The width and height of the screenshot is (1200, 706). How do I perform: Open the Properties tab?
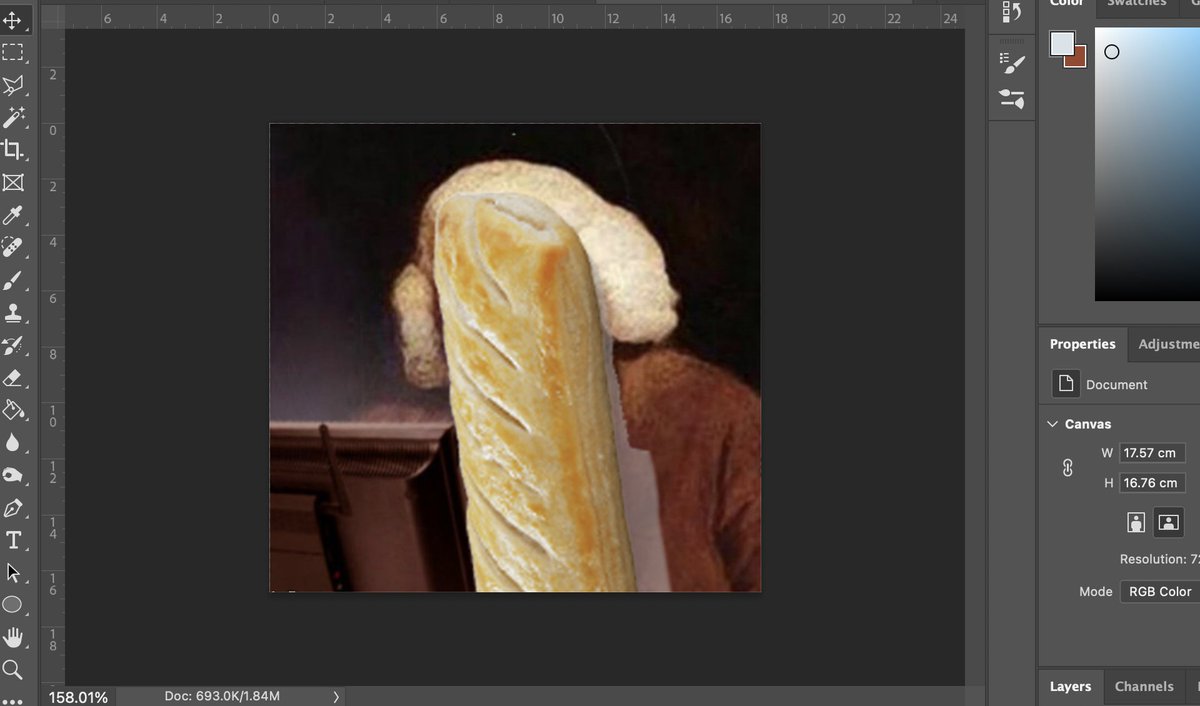click(1082, 344)
